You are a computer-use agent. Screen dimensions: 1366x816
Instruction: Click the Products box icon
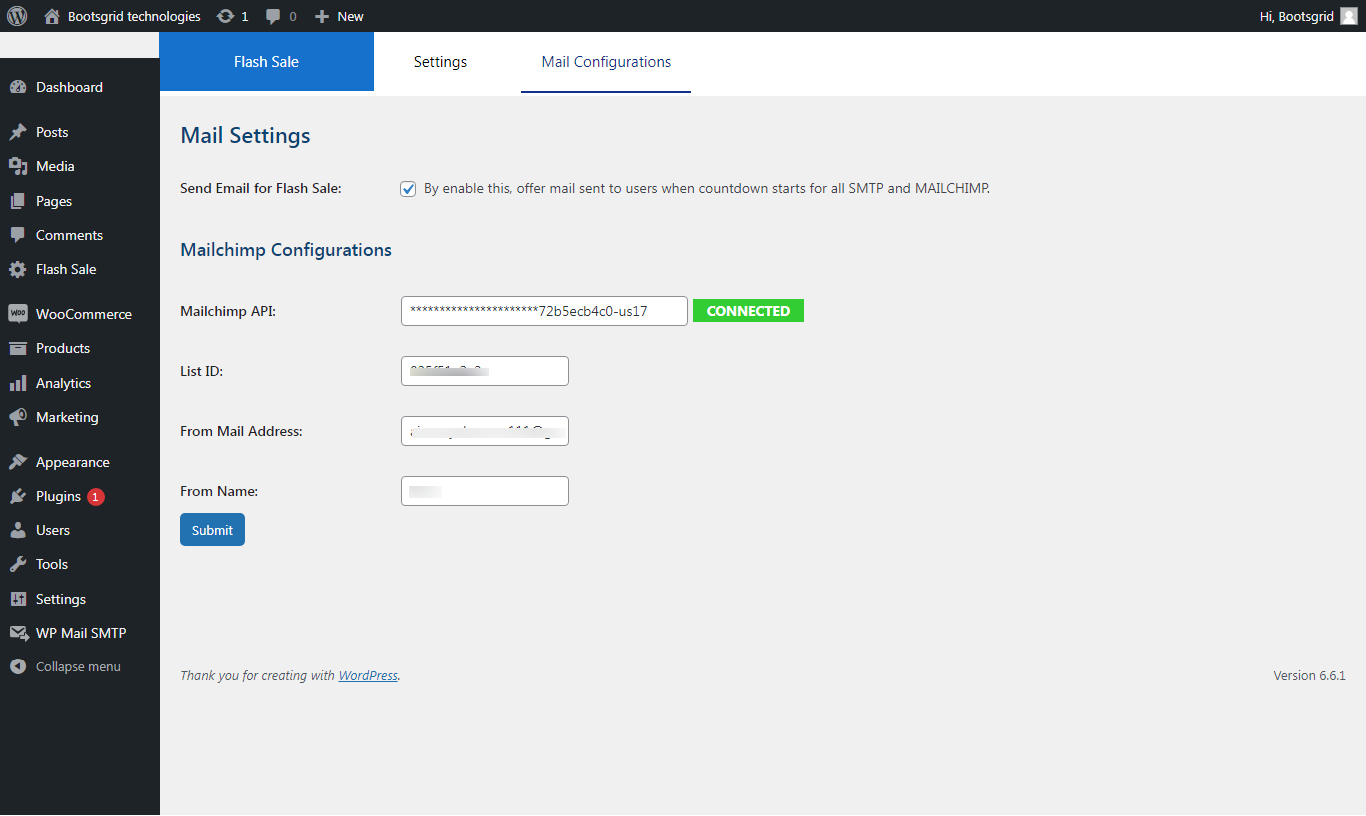pos(17,348)
